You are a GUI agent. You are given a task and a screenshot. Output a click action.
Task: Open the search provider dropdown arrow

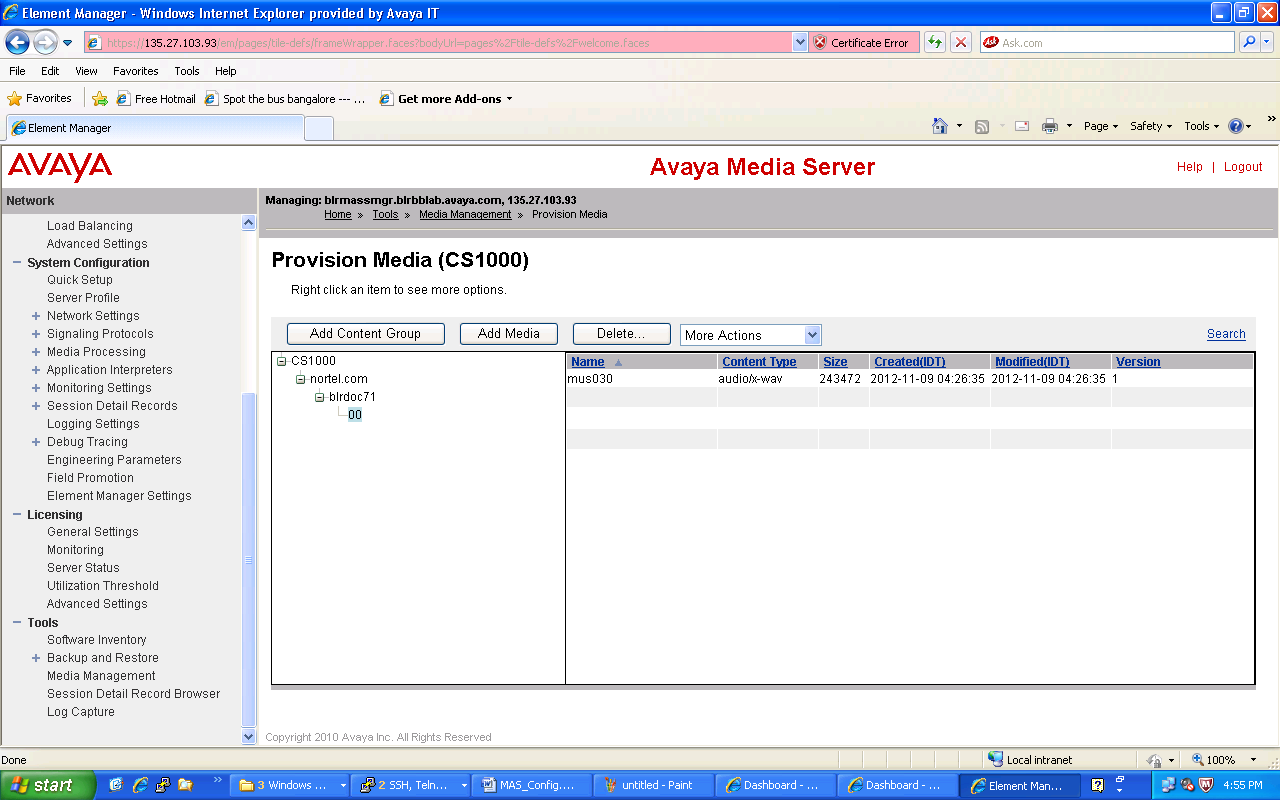(1268, 42)
